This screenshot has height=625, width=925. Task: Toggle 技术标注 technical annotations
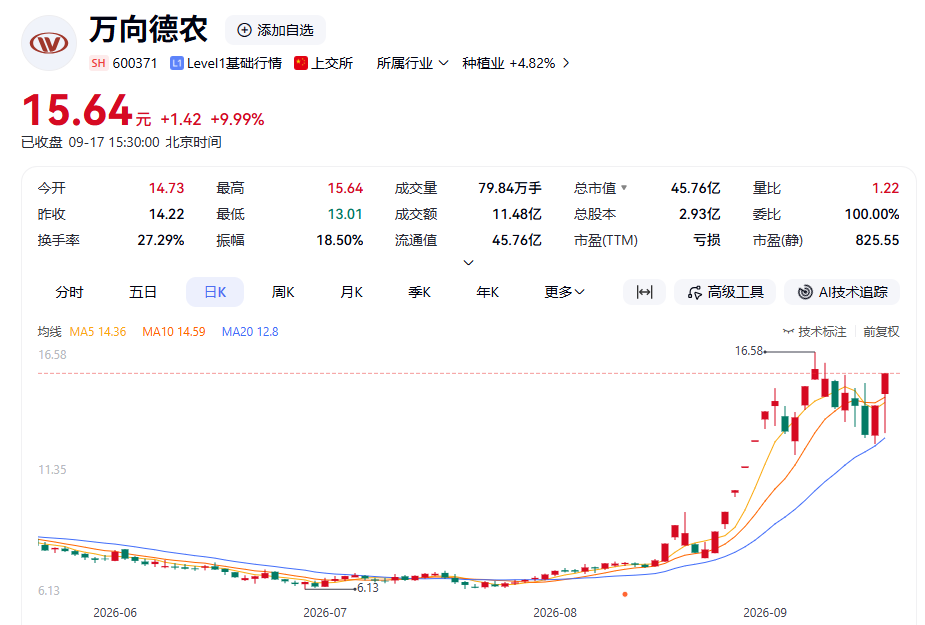click(x=815, y=332)
